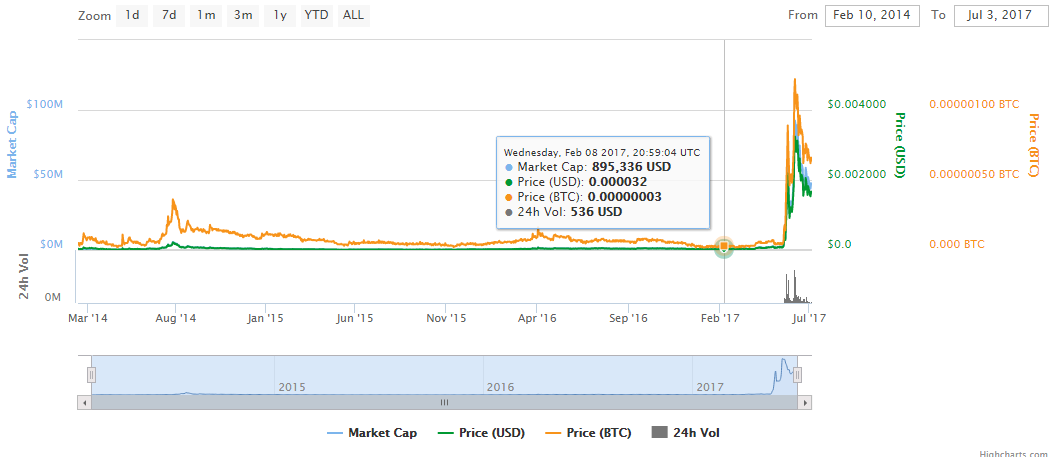
Task: Toggle 24h Vol series in legend
Action: pyautogui.click(x=686, y=433)
